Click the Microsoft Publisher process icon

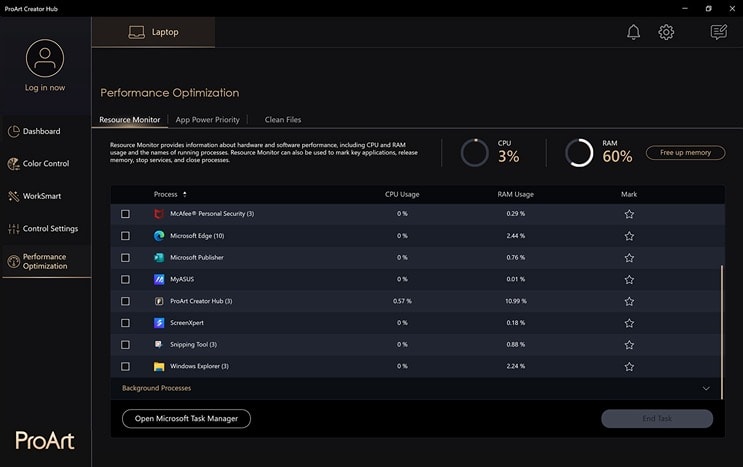[159, 258]
